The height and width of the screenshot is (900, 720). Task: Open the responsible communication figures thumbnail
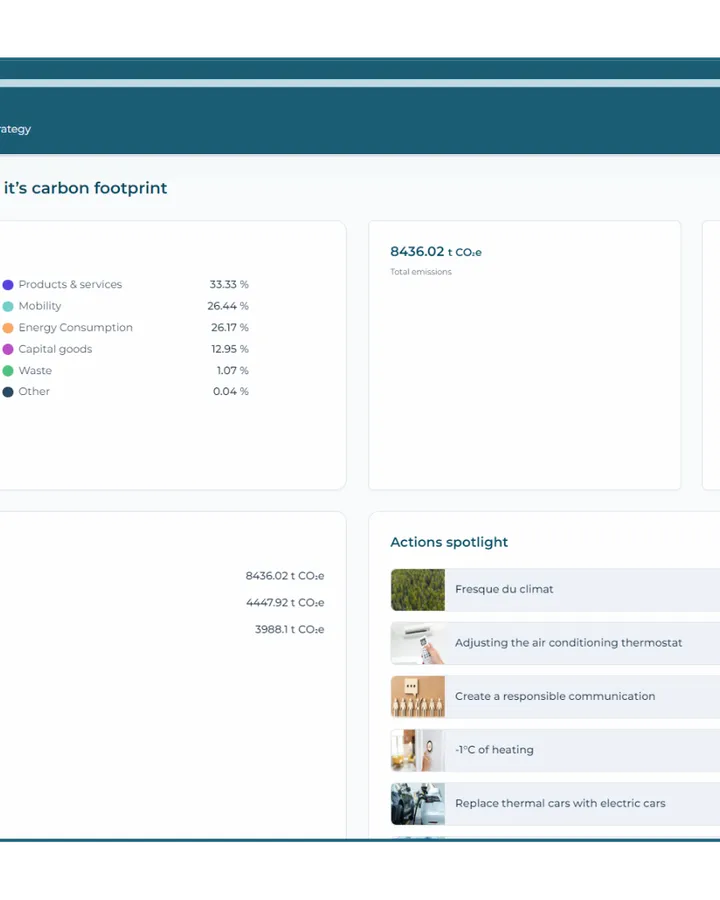pyautogui.click(x=418, y=696)
